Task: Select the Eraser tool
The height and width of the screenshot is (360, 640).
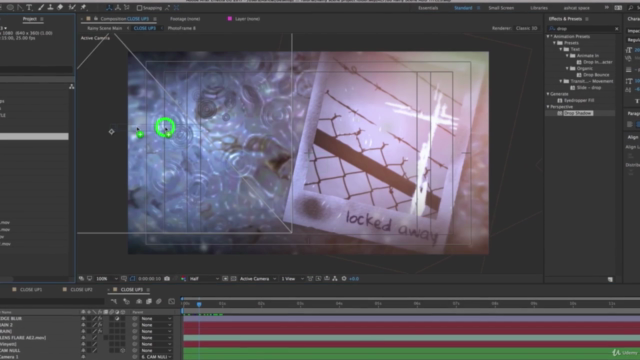Action: [60, 7]
